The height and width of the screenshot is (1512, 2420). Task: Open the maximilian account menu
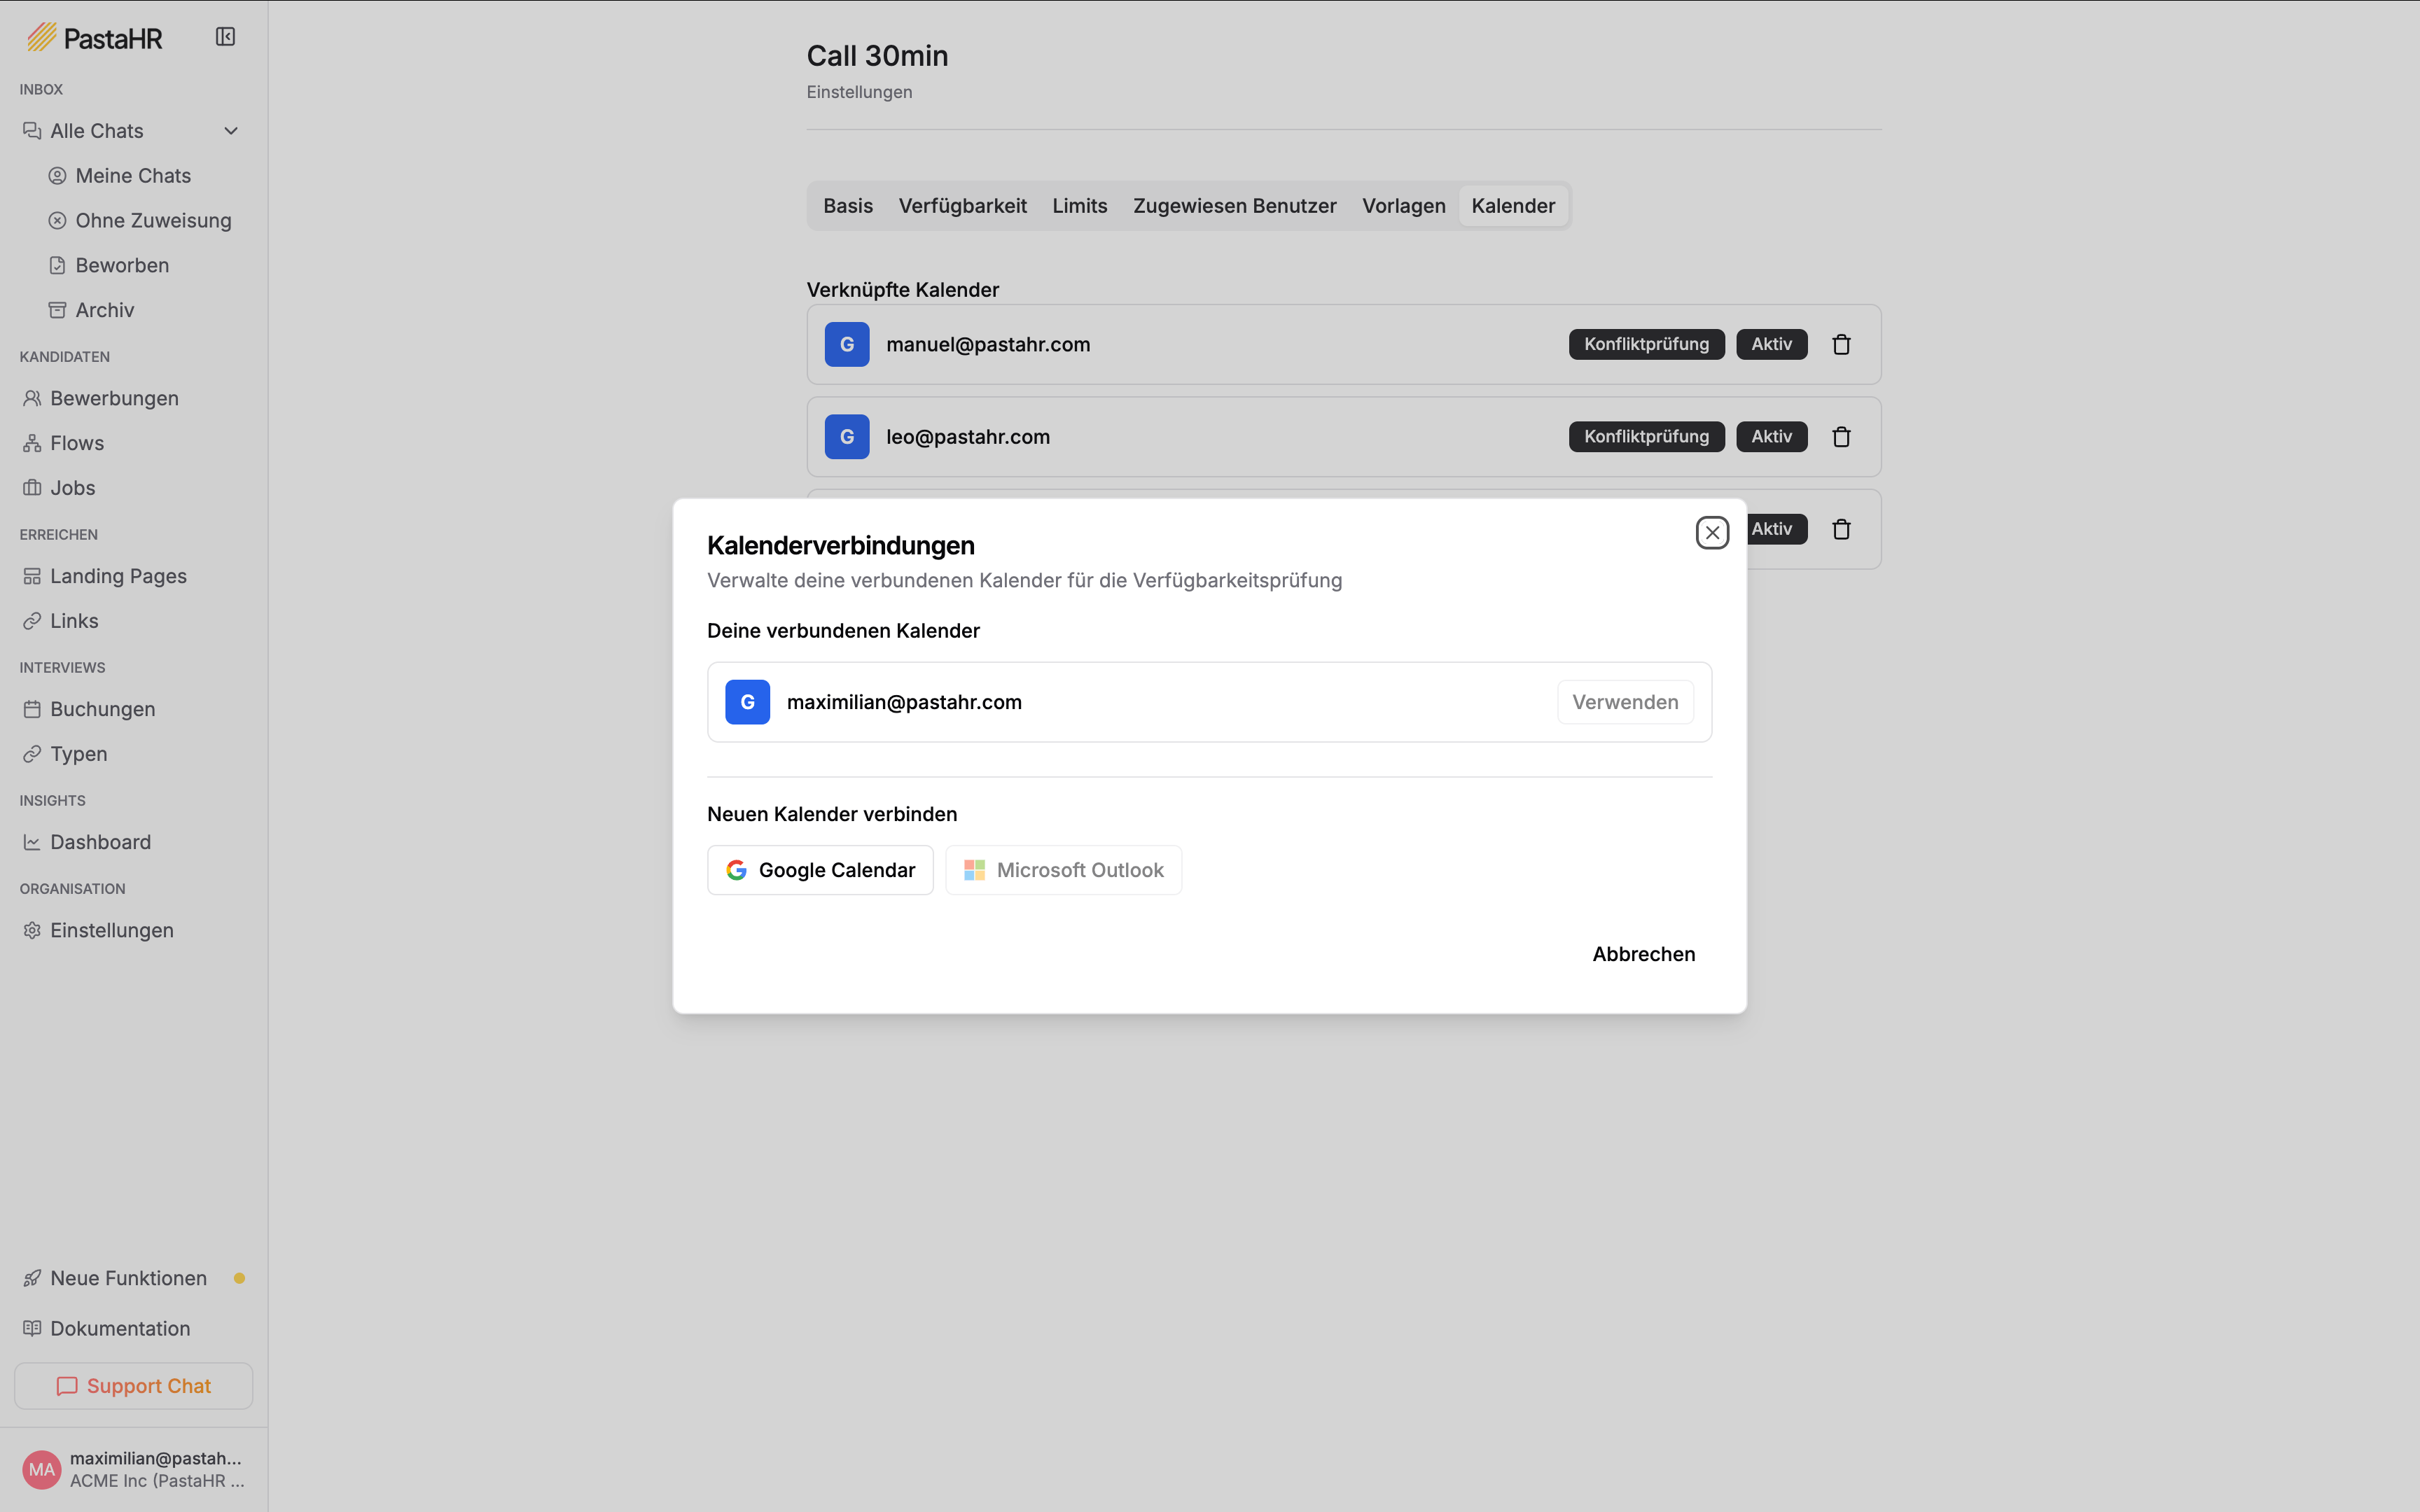pos(133,1469)
